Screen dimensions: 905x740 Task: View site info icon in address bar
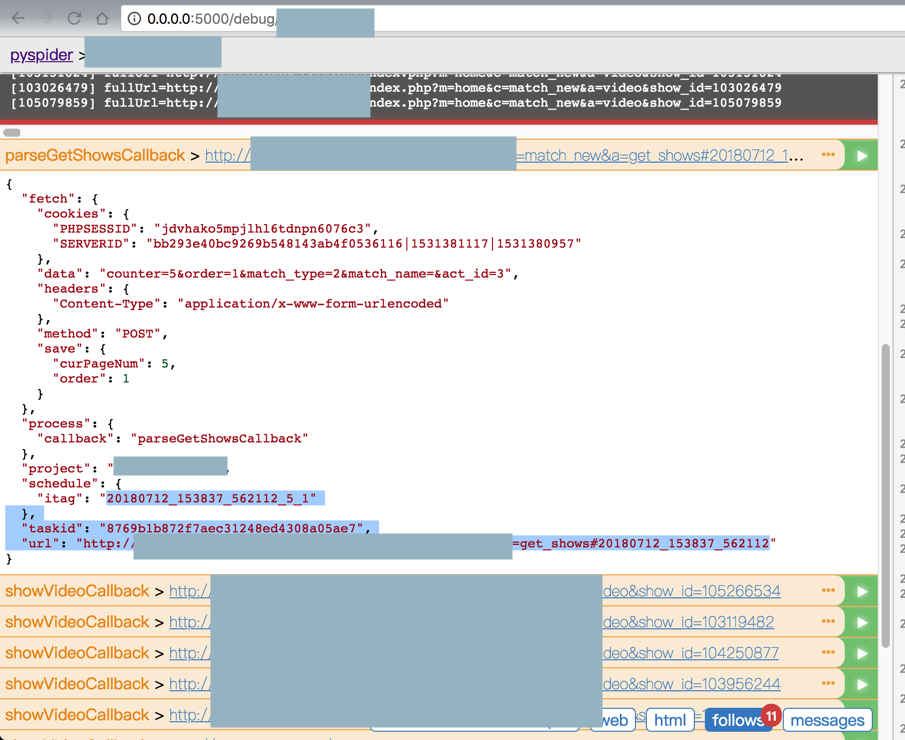pos(134,18)
